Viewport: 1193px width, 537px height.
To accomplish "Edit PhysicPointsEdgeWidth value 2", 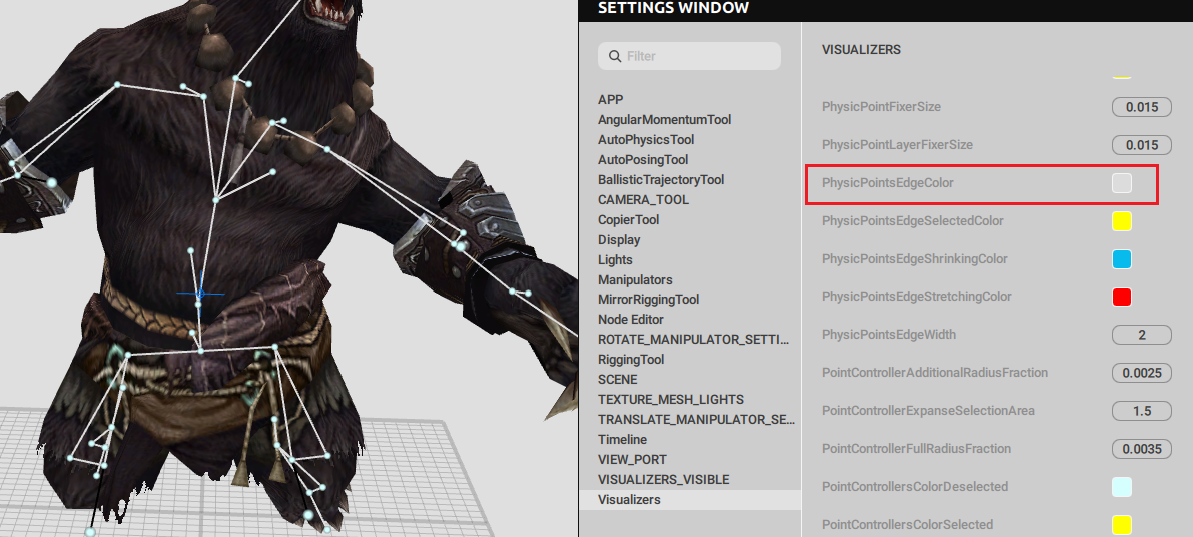I will (x=1141, y=335).
